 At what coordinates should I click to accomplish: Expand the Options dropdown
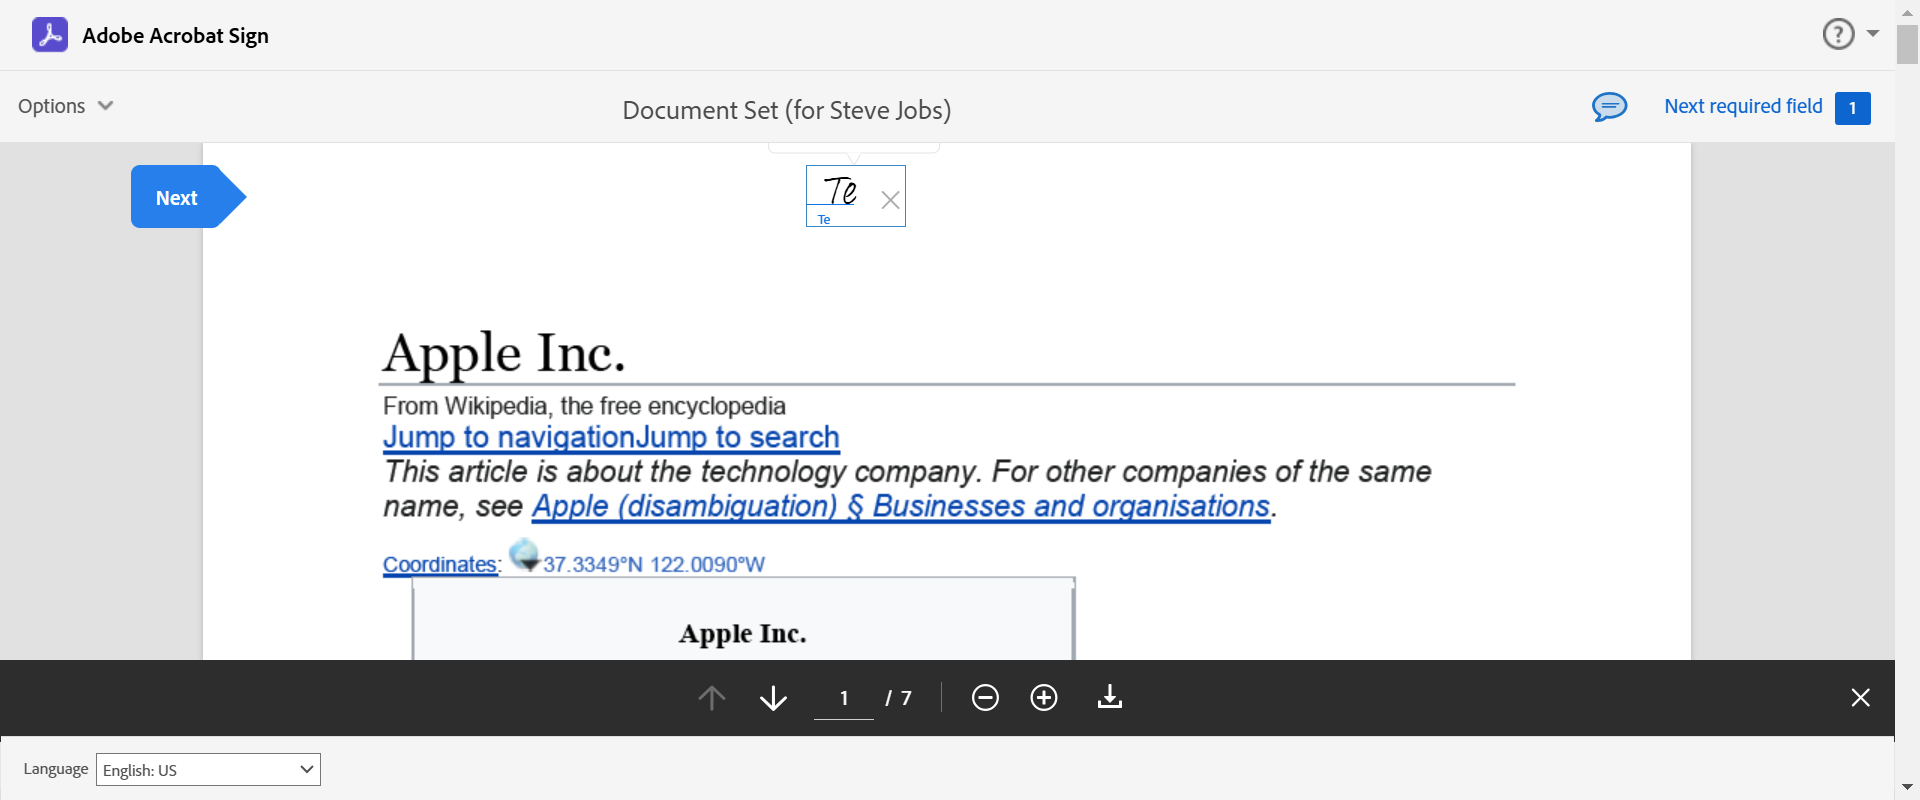pyautogui.click(x=66, y=106)
